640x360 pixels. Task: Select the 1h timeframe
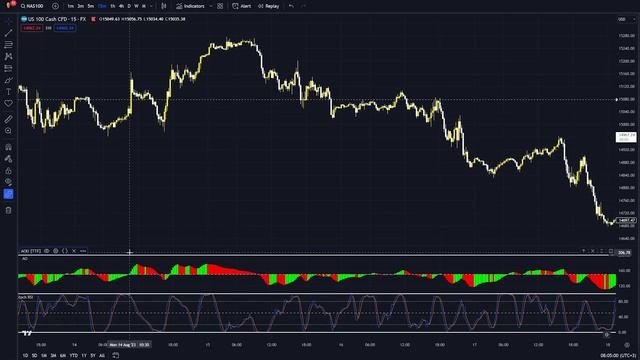click(x=113, y=6)
